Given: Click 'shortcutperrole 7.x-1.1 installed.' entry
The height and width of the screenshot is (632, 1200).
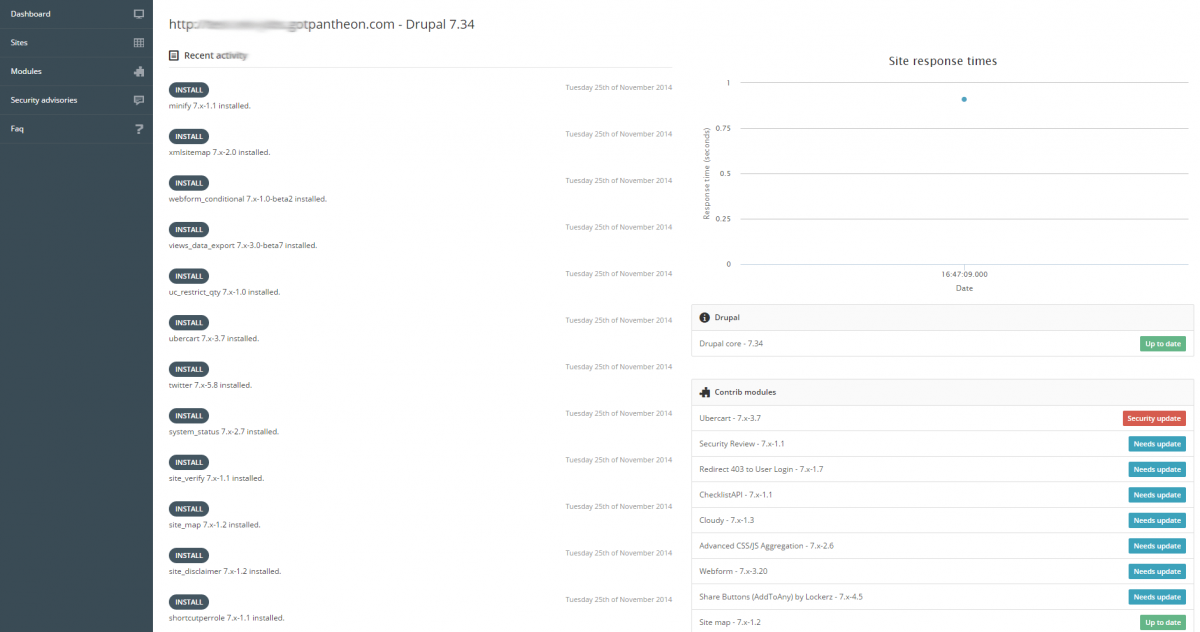Looking at the screenshot, I should coord(227,617).
